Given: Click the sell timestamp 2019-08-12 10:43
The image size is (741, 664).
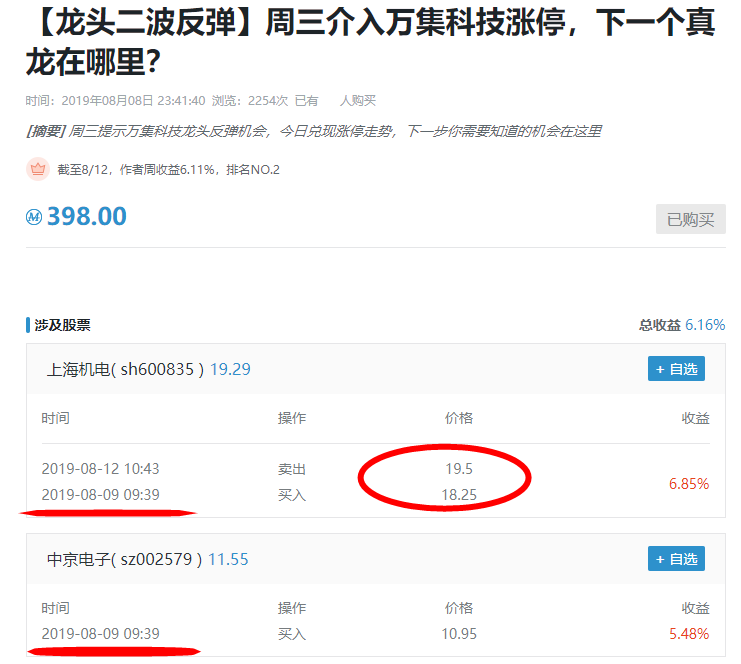Looking at the screenshot, I should point(100,469).
